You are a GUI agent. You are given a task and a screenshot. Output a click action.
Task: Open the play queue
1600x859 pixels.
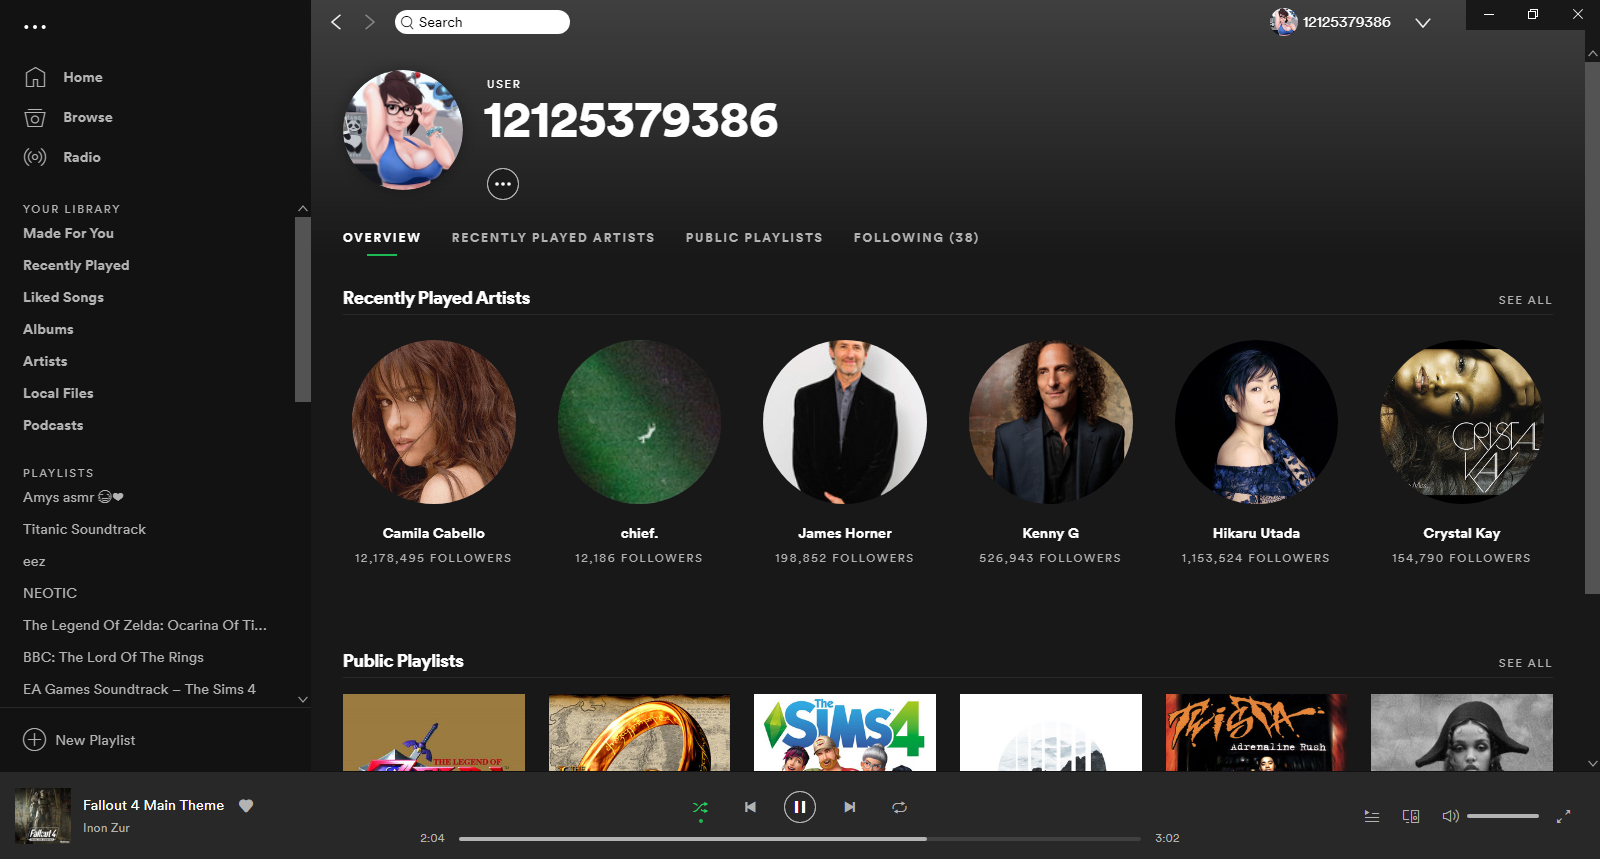(1372, 816)
